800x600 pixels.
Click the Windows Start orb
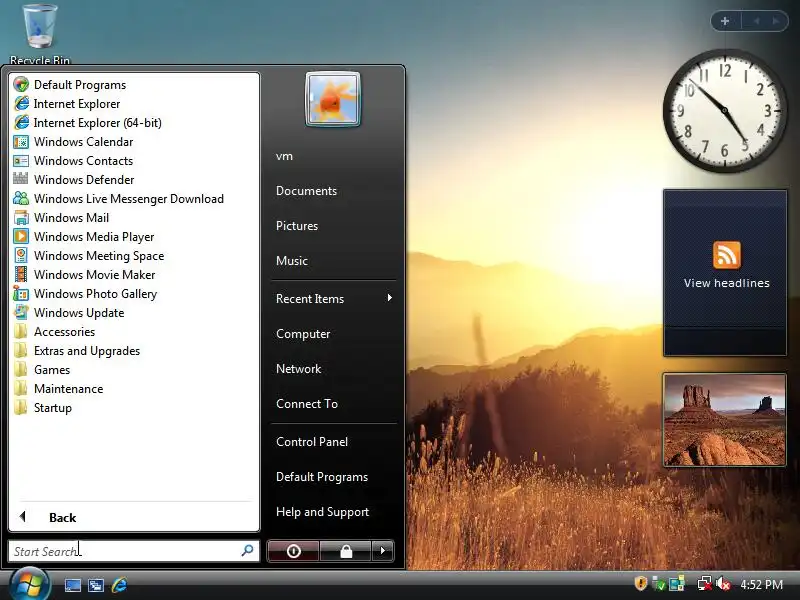pyautogui.click(x=30, y=584)
